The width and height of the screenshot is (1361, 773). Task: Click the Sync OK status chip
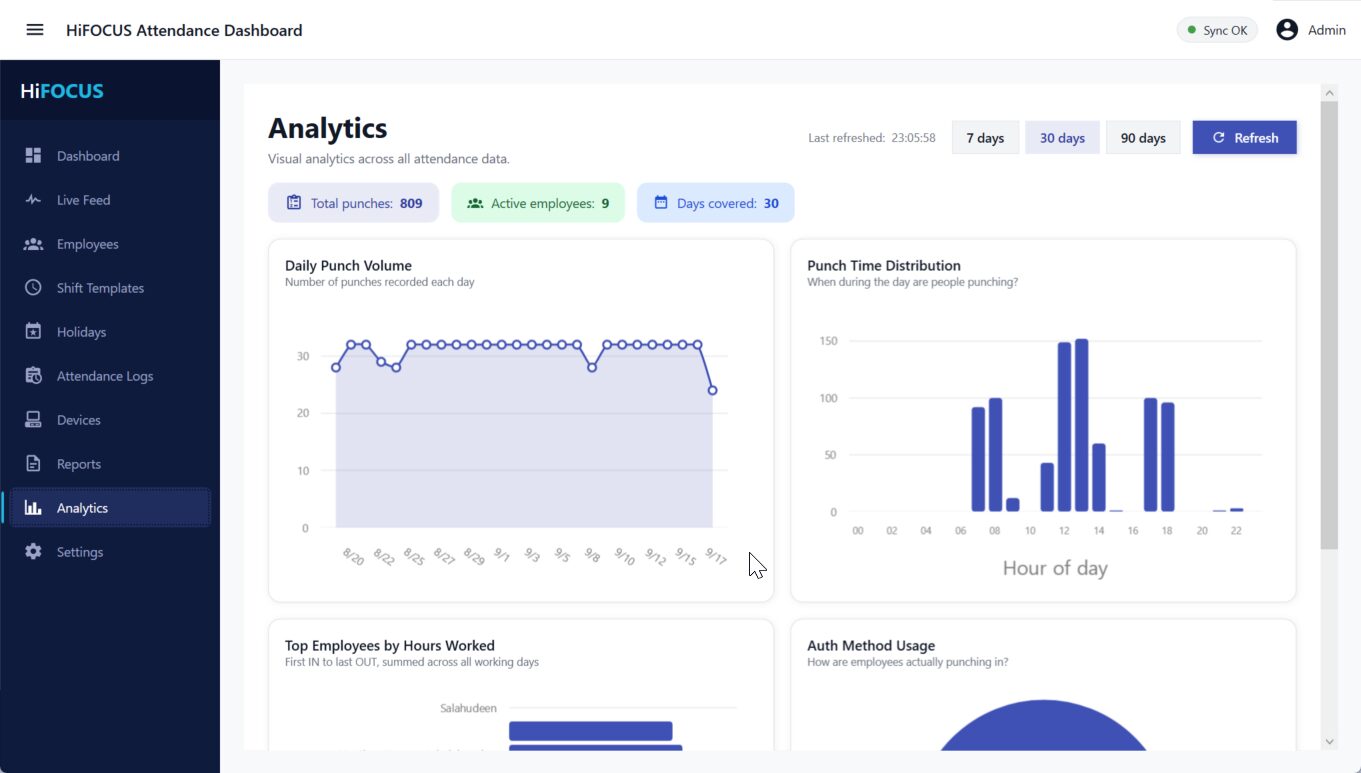coord(1217,30)
